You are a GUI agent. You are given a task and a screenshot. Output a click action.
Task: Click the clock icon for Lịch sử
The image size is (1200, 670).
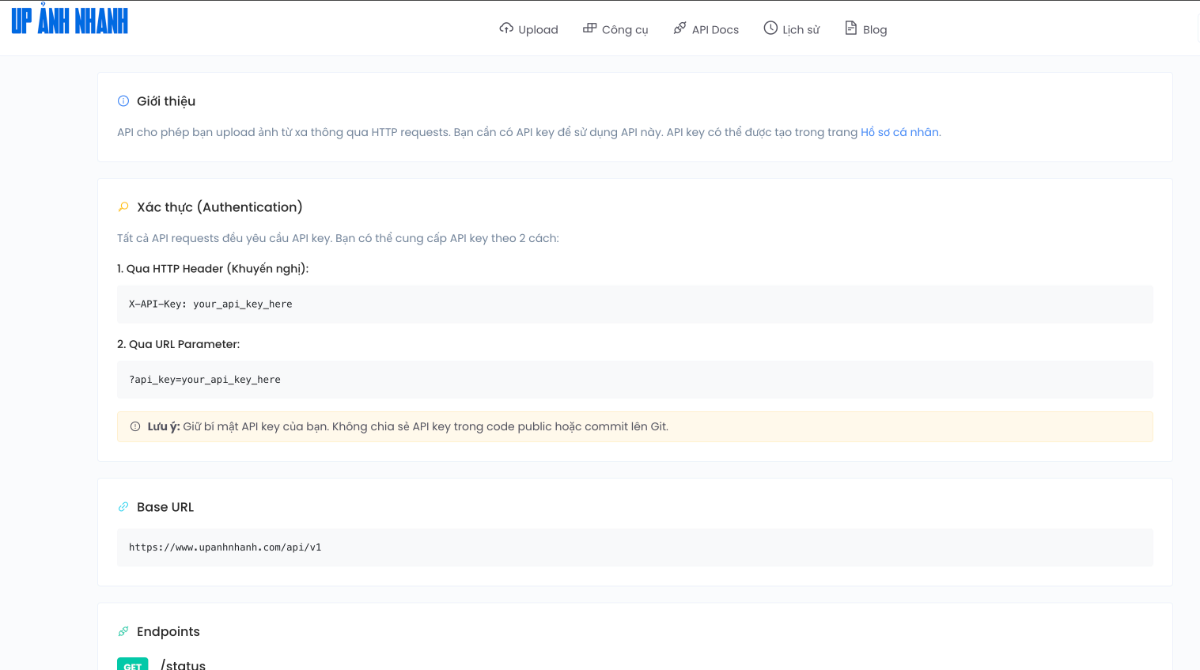click(770, 28)
